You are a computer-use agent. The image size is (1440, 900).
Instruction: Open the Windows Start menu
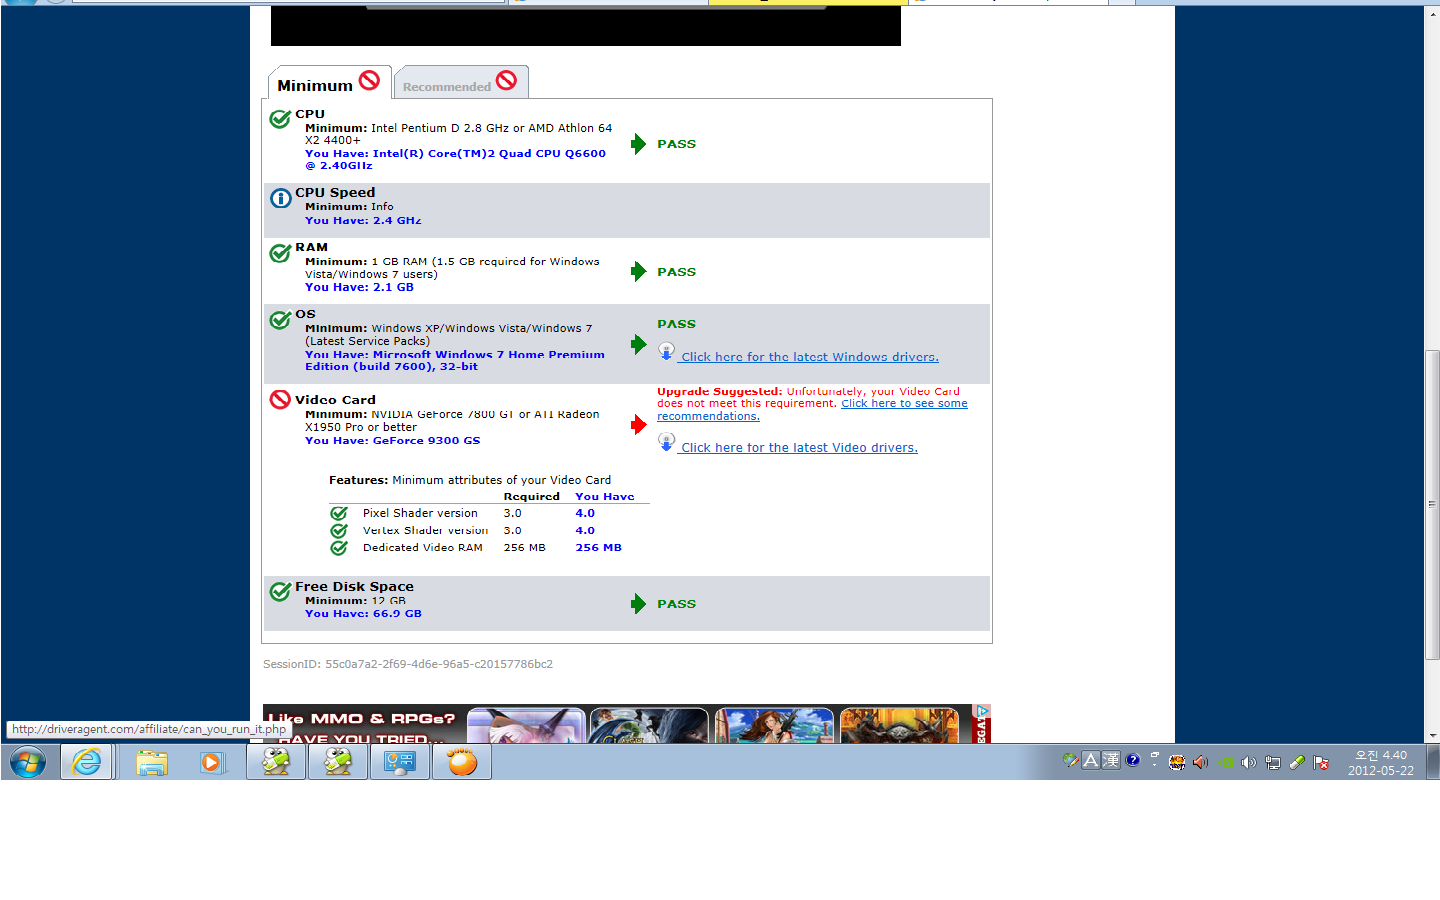(x=28, y=762)
